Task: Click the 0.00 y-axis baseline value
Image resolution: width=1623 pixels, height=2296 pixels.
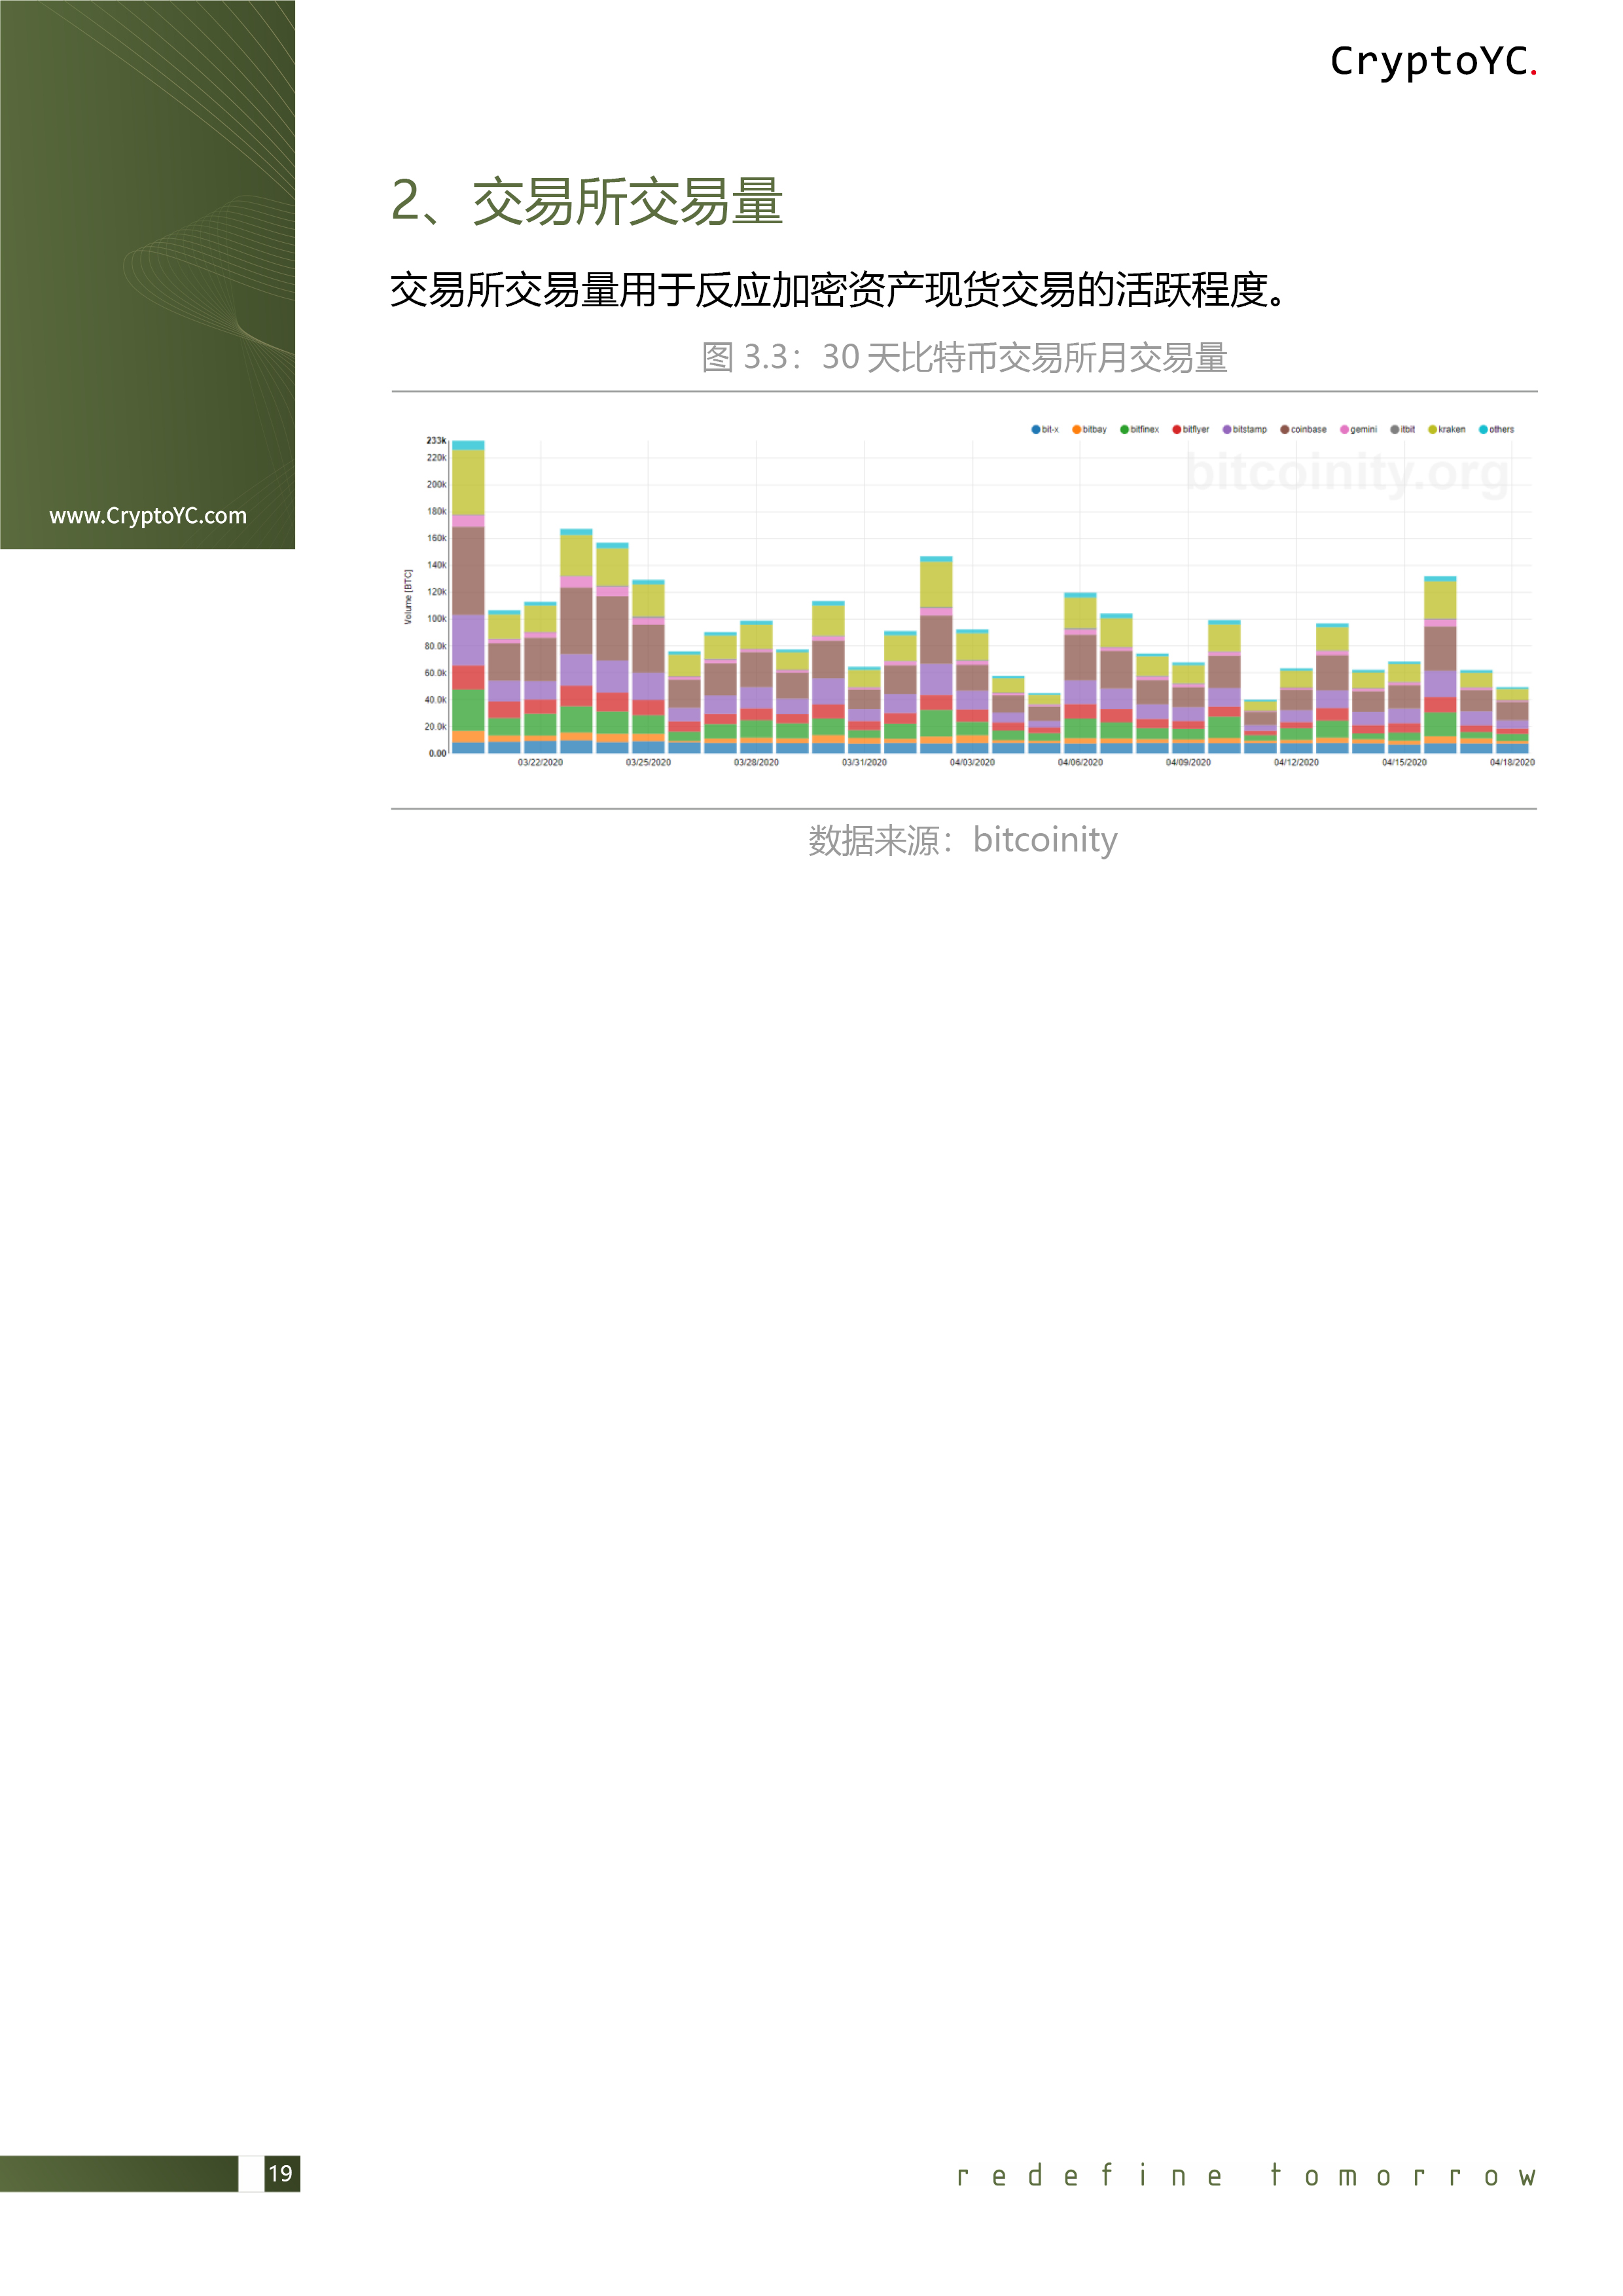Action: [x=437, y=753]
